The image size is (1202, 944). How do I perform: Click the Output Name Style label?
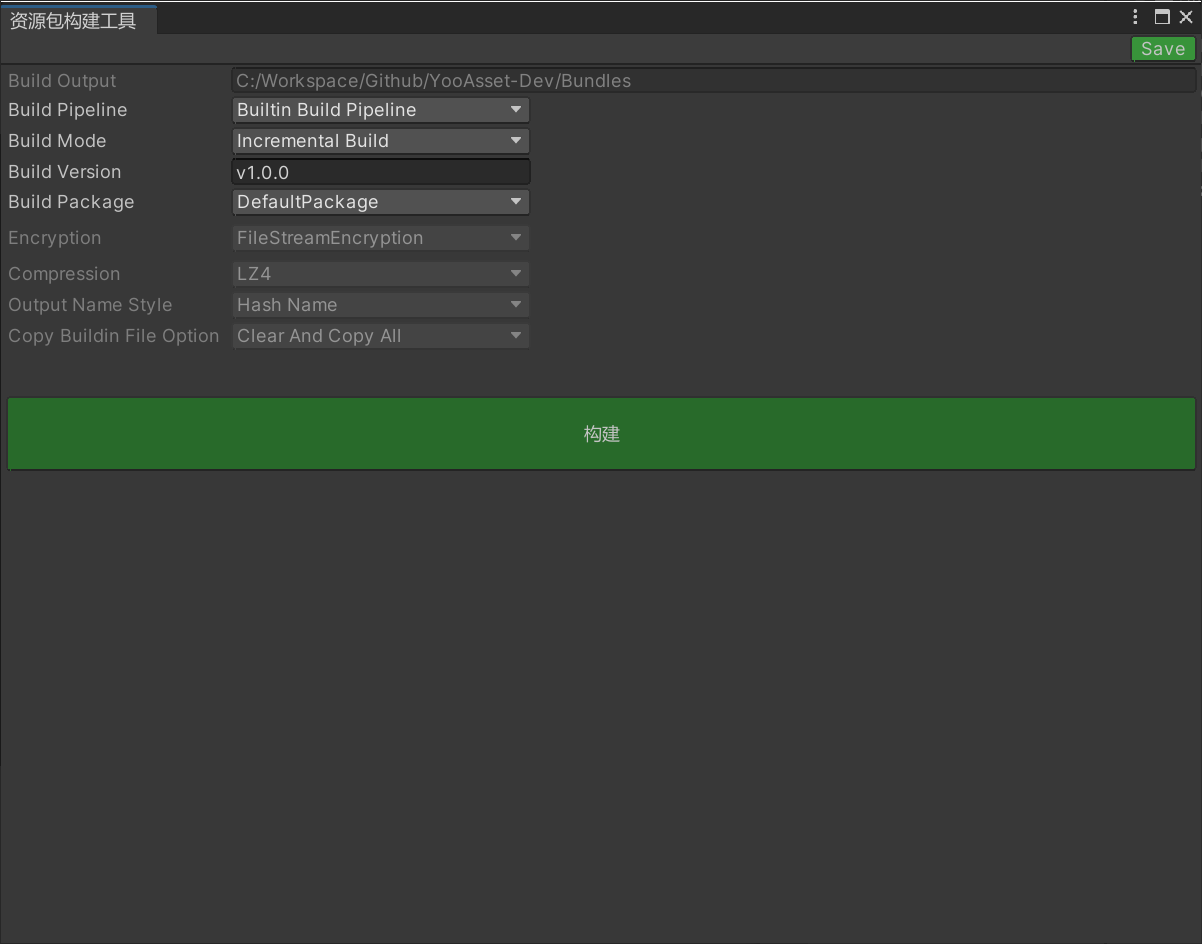click(x=90, y=305)
